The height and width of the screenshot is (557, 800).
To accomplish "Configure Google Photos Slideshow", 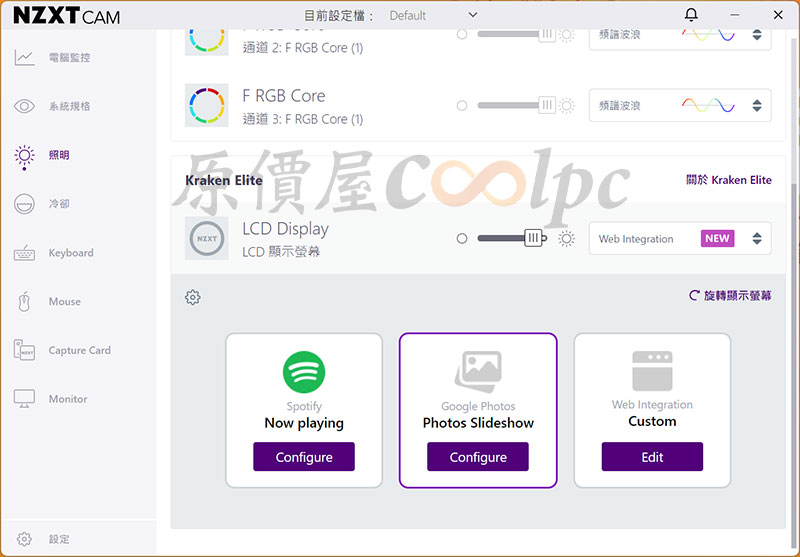I will point(478,457).
